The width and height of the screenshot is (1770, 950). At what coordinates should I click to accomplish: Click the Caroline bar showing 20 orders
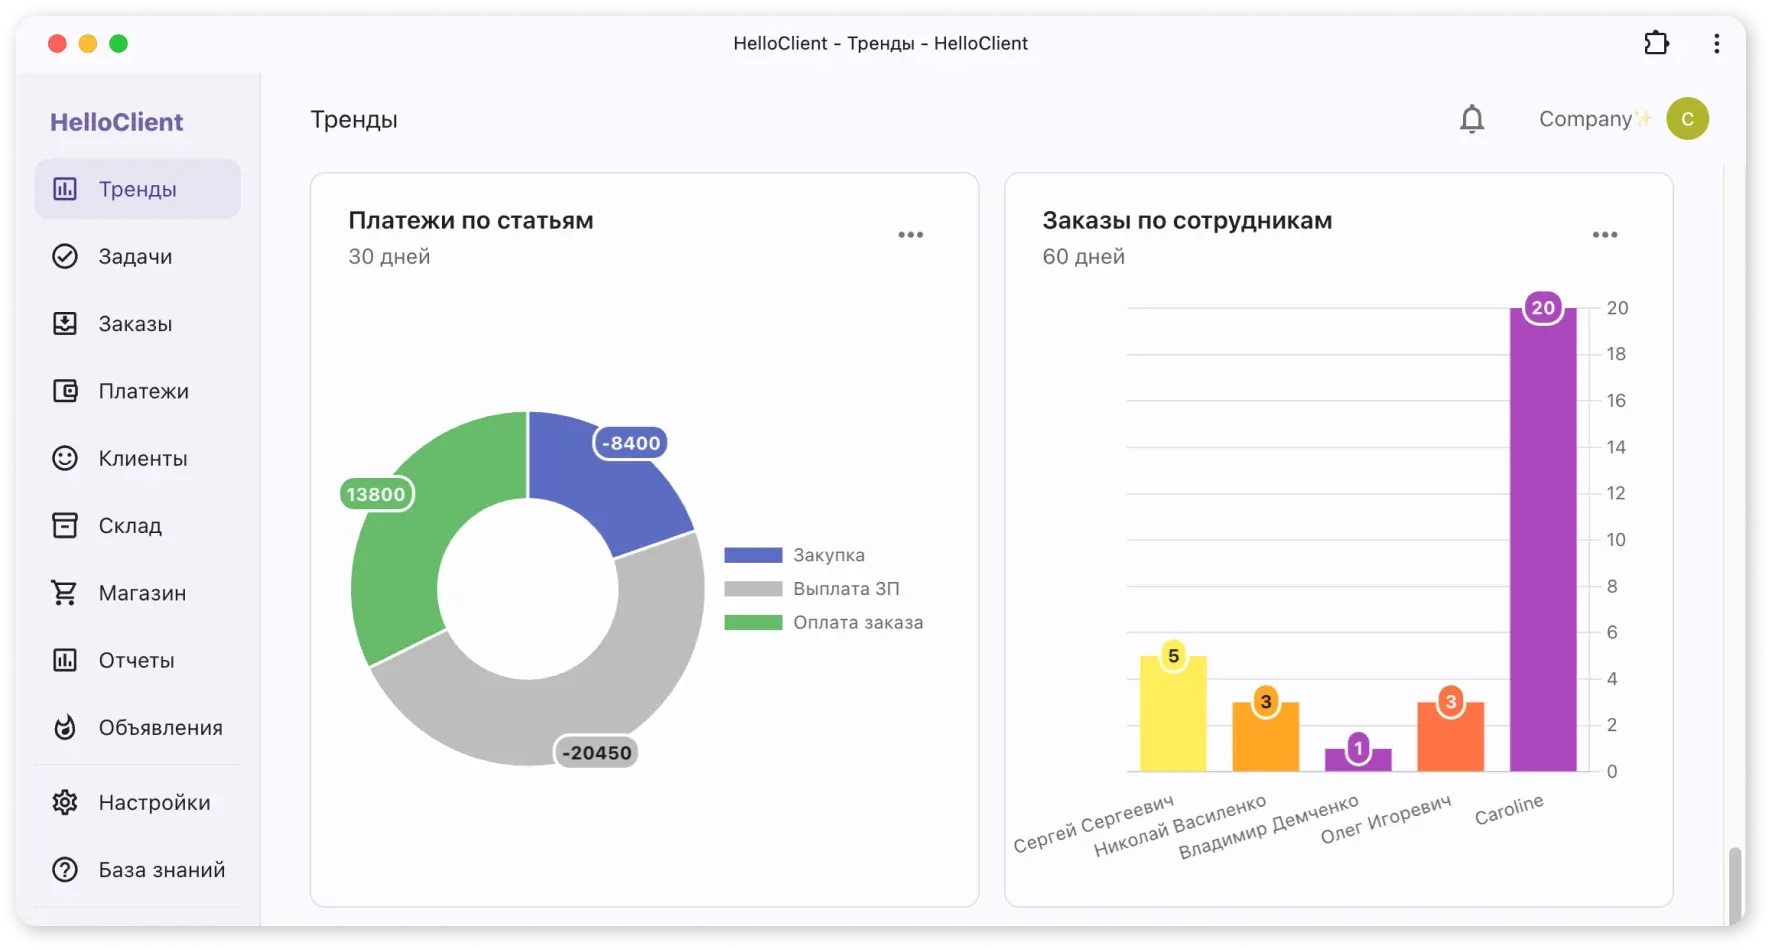[x=1543, y=540]
